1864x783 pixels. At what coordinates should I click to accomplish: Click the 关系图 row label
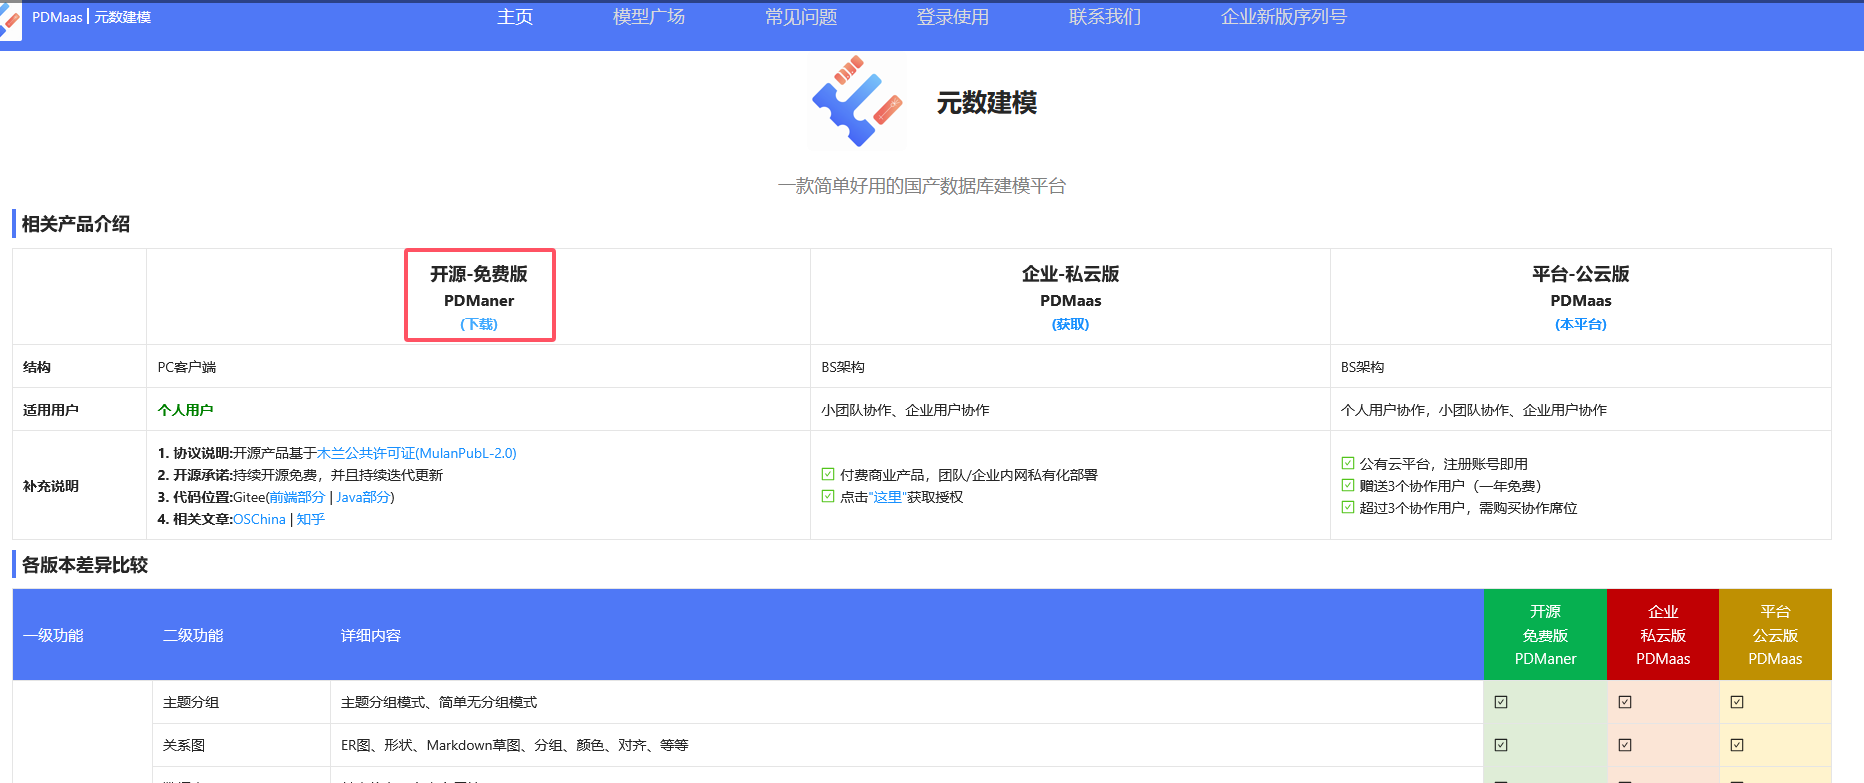point(184,745)
